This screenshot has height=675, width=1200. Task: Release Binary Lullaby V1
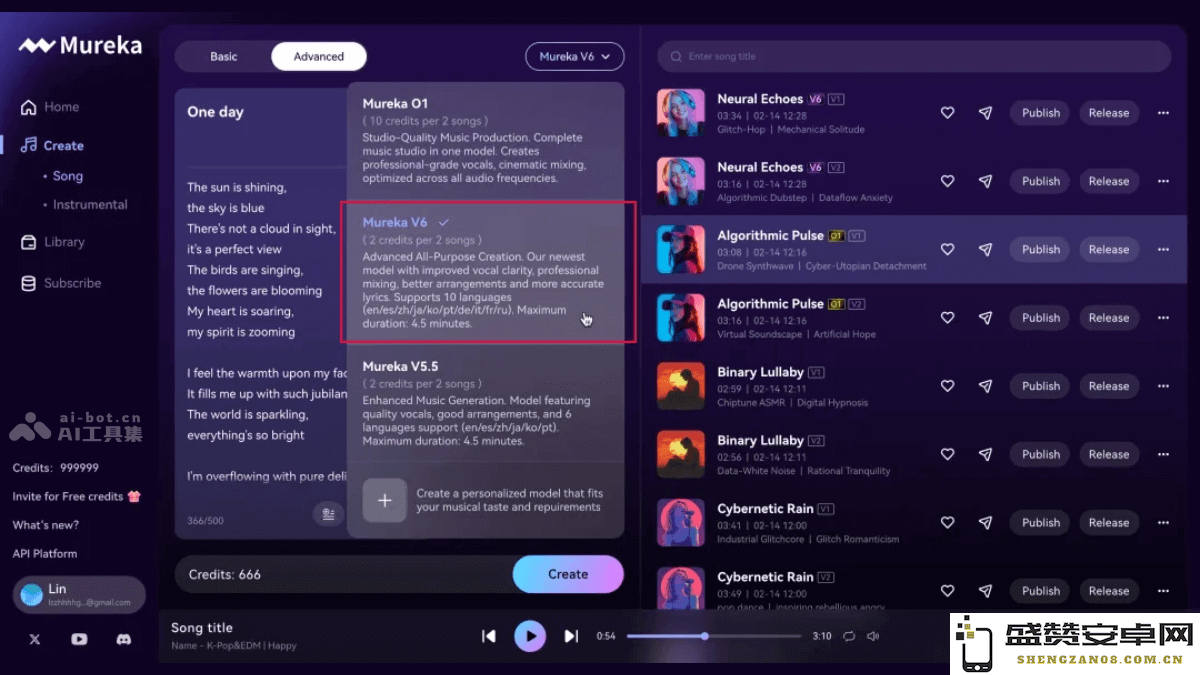(1109, 386)
